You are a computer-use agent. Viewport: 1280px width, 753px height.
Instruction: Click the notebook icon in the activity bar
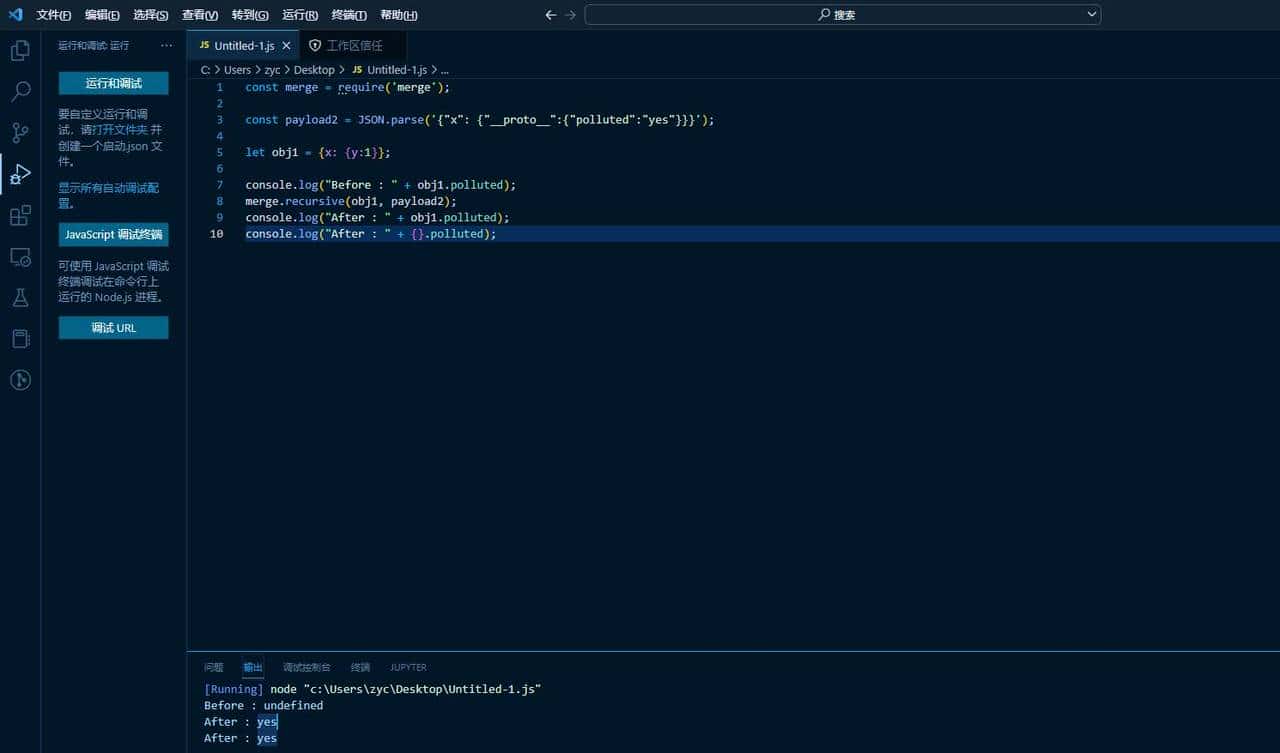20,338
